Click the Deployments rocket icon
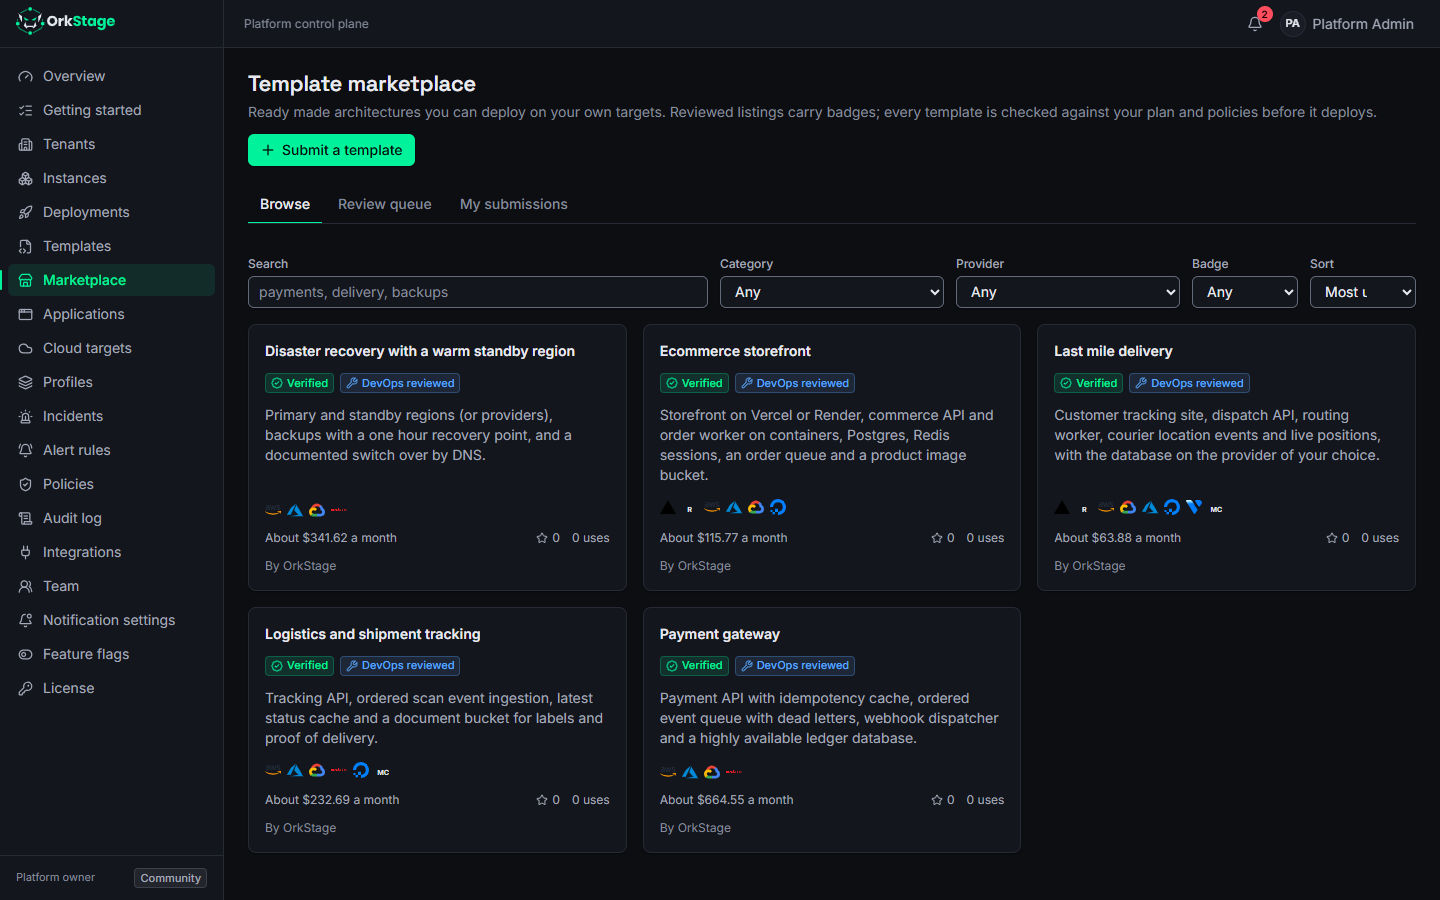This screenshot has height=900, width=1440. point(26,212)
